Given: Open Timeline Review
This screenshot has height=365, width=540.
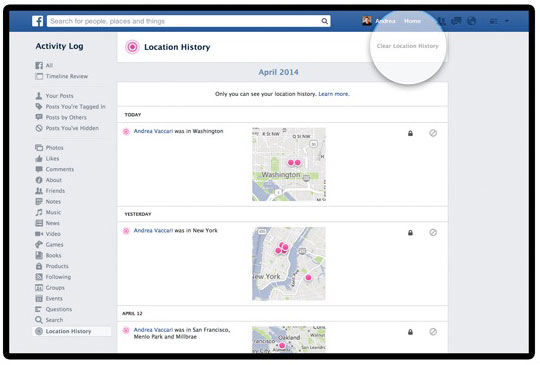Looking at the screenshot, I should pos(66,76).
